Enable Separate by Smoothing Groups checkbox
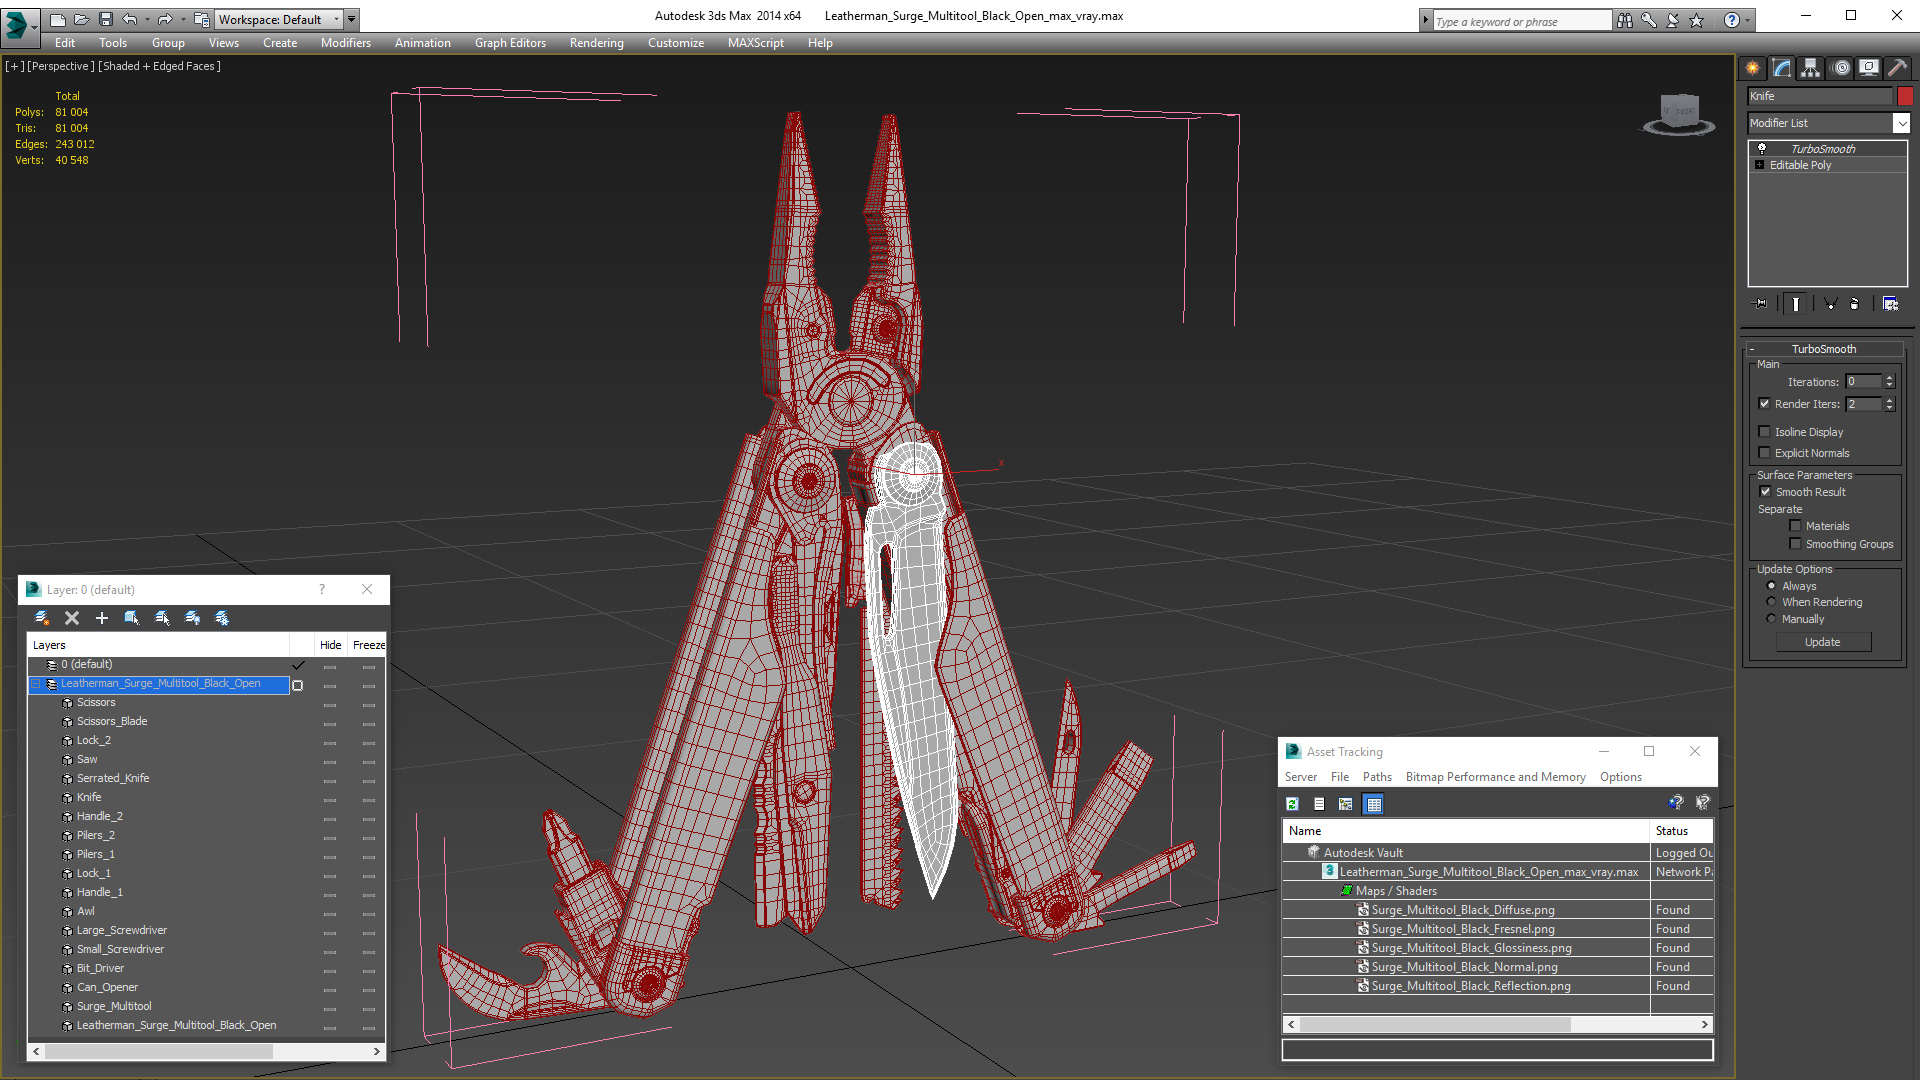Image resolution: width=1920 pixels, height=1080 pixels. pyautogui.click(x=1796, y=544)
